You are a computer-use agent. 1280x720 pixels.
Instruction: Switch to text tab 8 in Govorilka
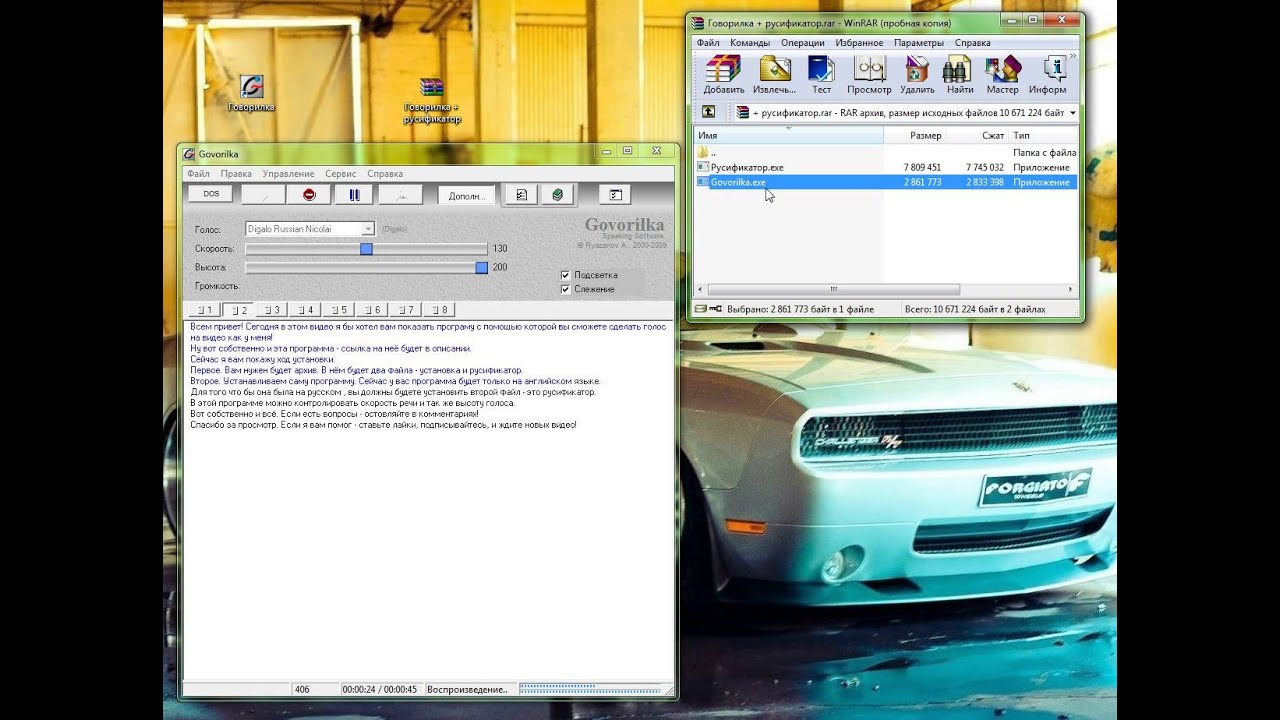click(x=440, y=310)
